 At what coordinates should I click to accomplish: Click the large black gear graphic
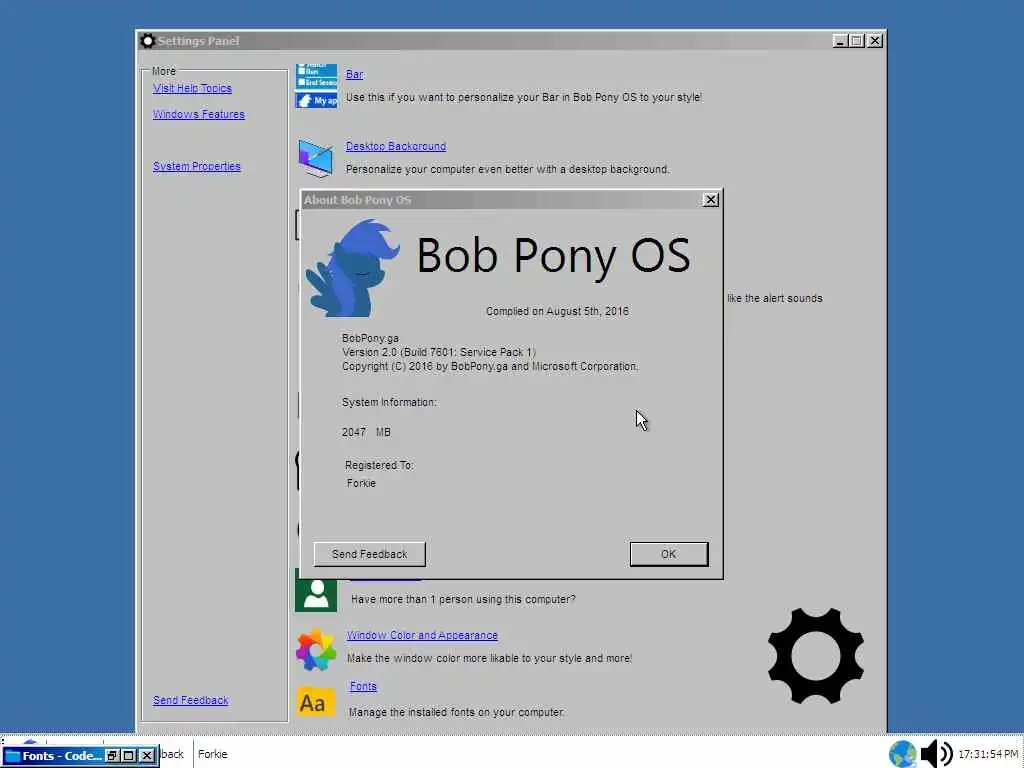[x=816, y=656]
